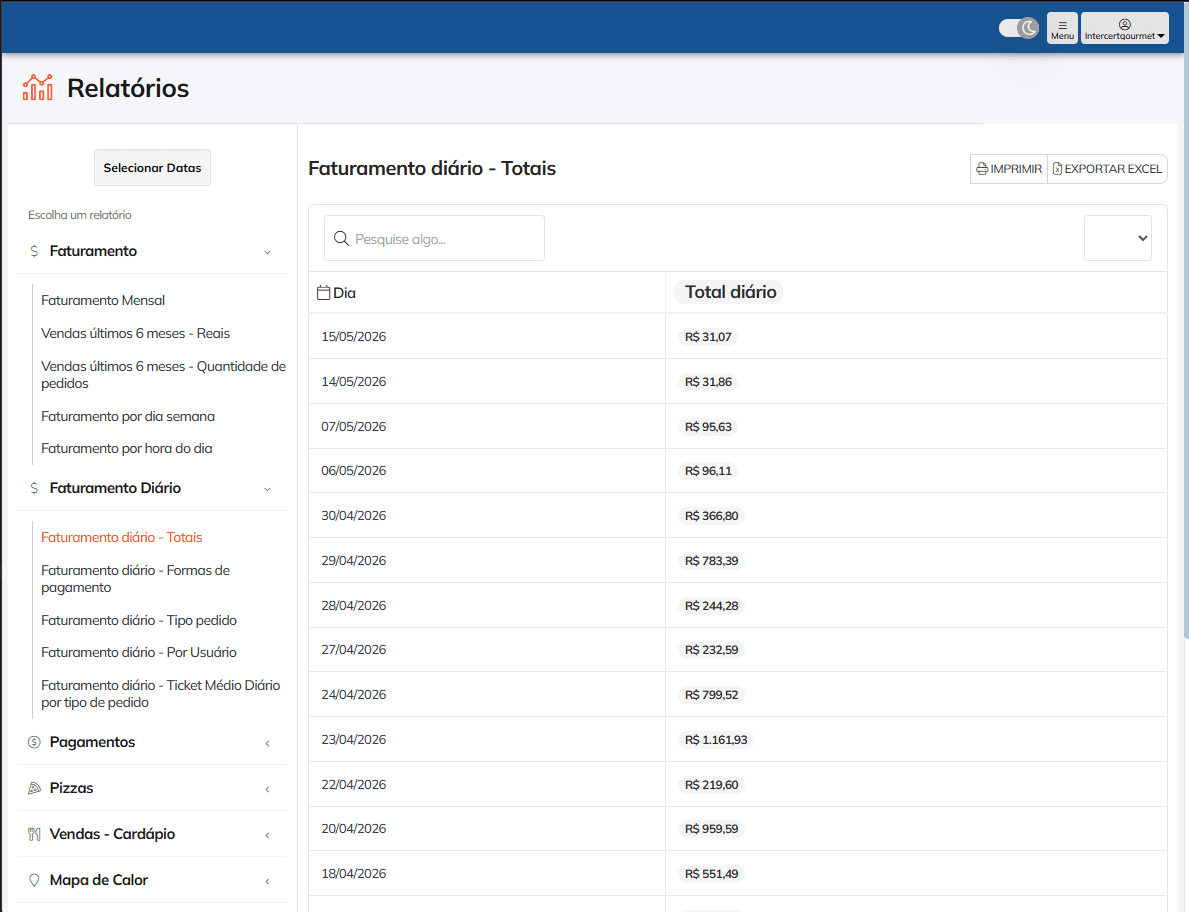This screenshot has width=1189, height=912.
Task: Click the cutlery icon beside Vendas - Cardápio
Action: tap(34, 835)
